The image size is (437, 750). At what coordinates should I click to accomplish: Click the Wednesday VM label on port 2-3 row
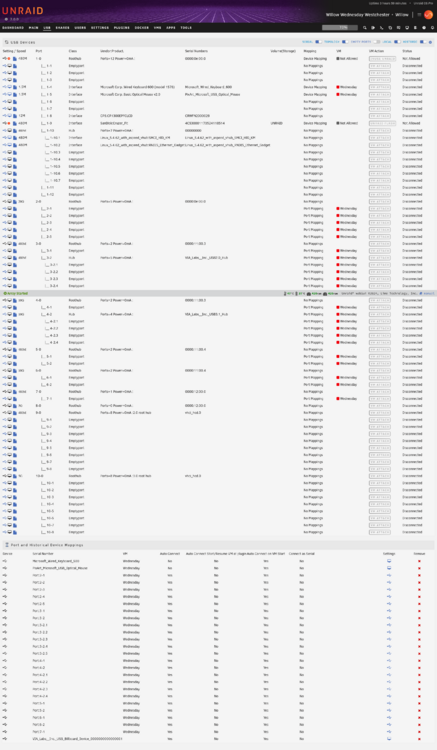tap(347, 222)
